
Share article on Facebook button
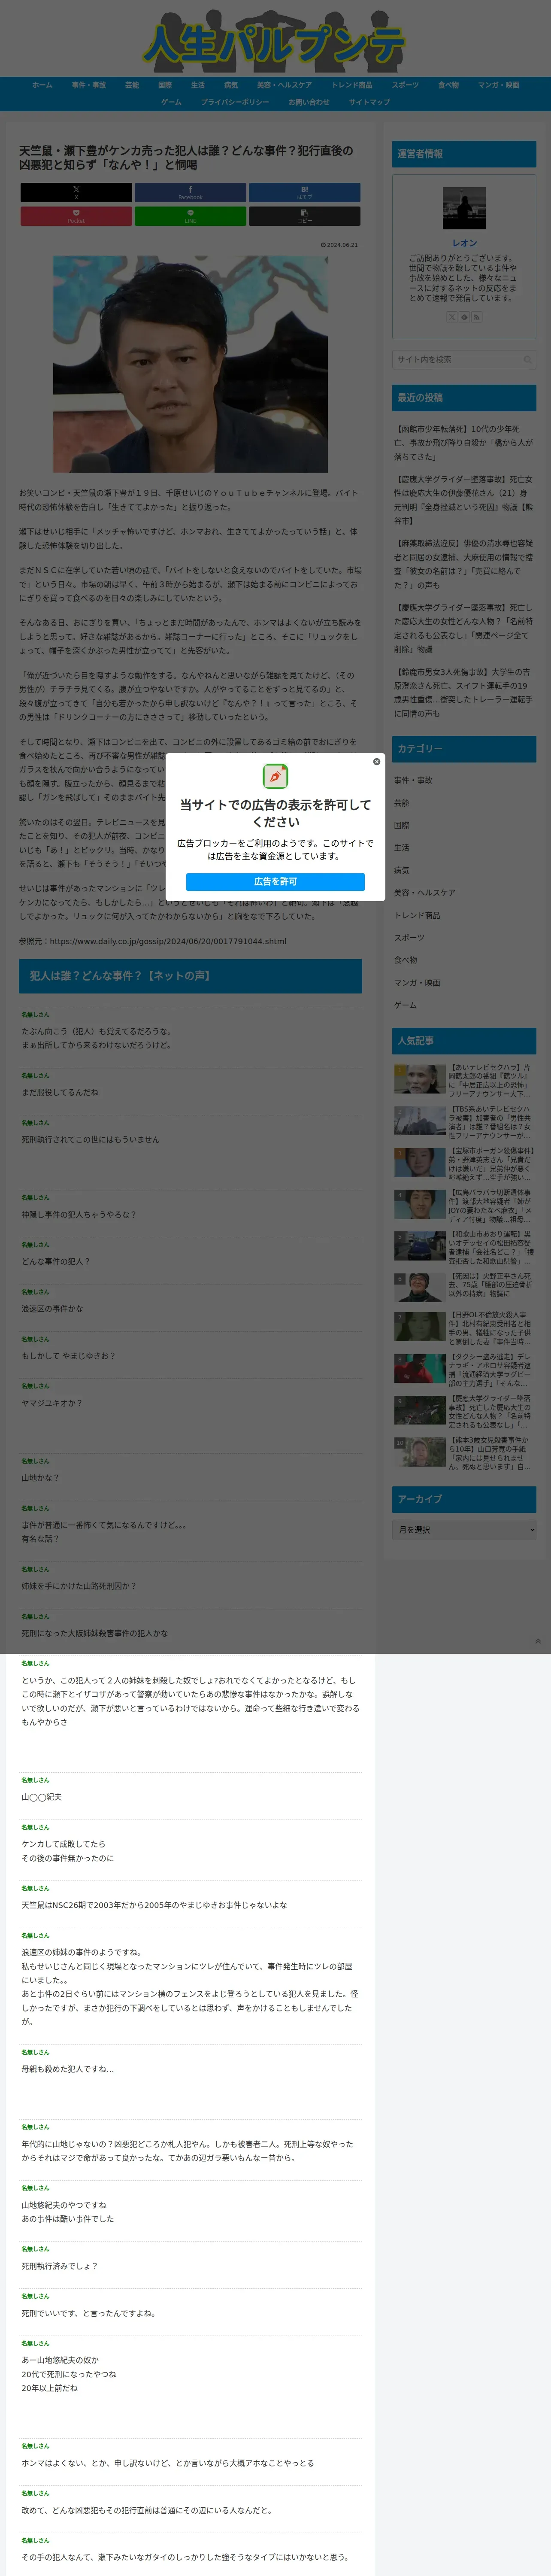point(190,192)
